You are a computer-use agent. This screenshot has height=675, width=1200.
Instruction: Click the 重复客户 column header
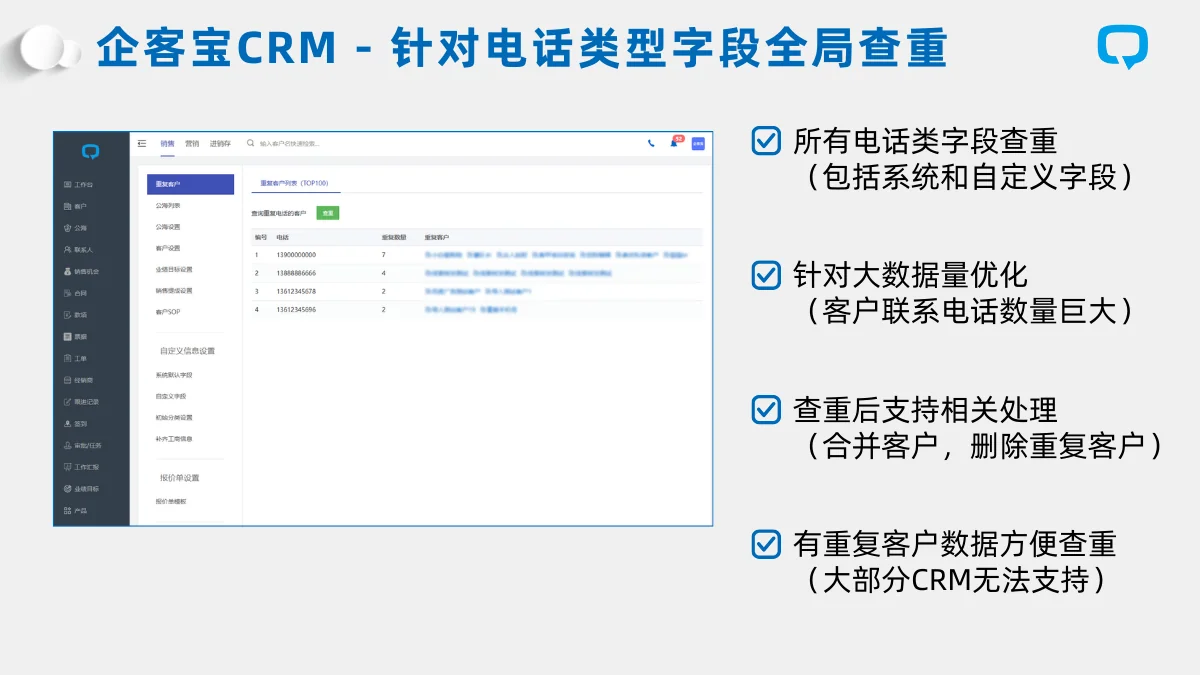[436, 237]
